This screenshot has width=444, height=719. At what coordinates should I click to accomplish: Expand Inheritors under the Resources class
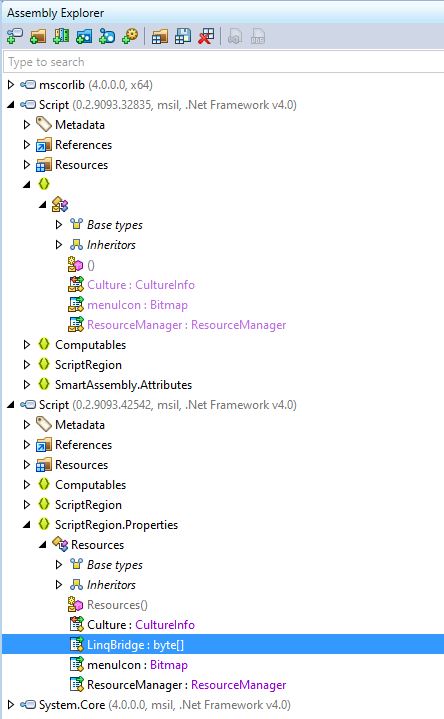59,585
